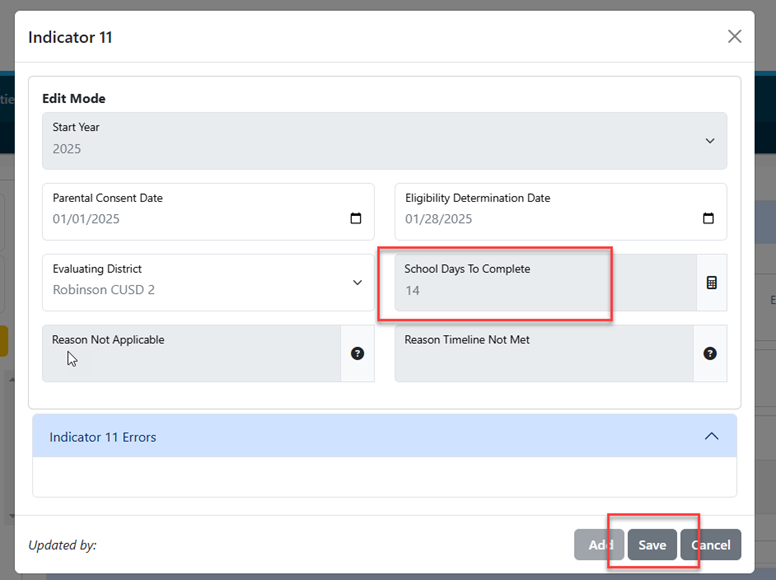Focus the Parental Consent Date value
Screen dimensions: 776x580
tap(86, 219)
